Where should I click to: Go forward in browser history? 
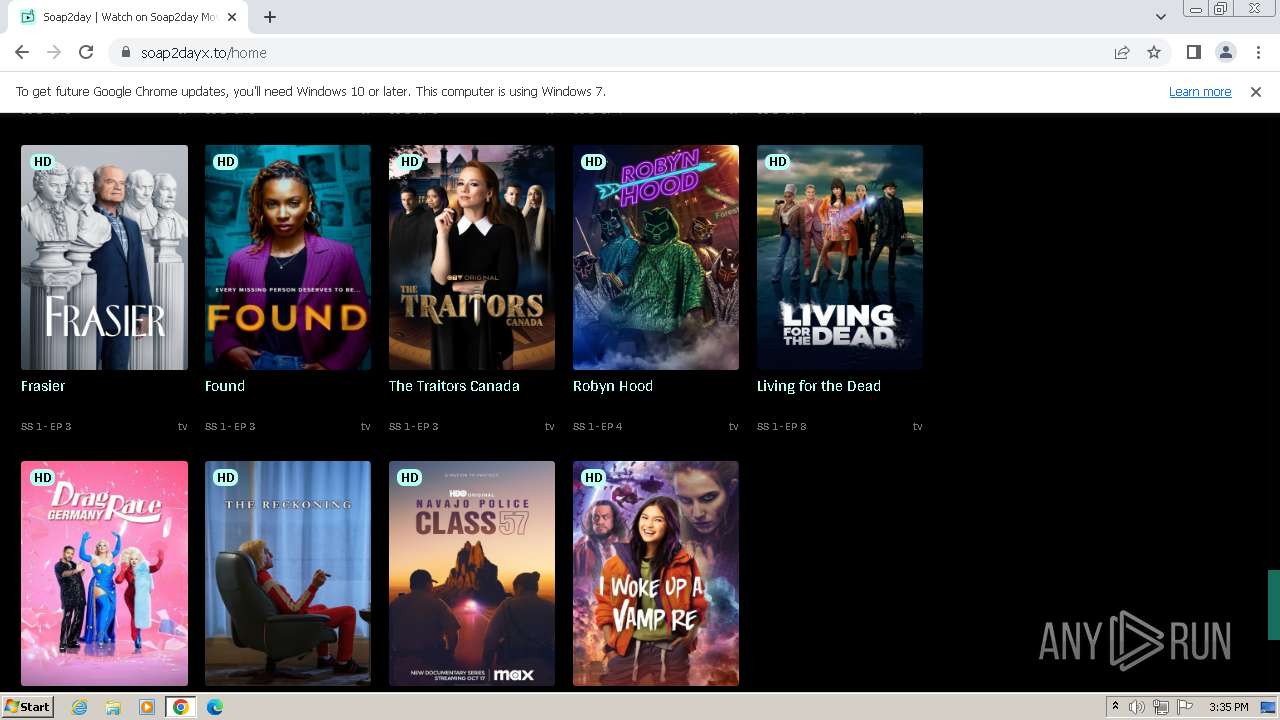(x=54, y=53)
